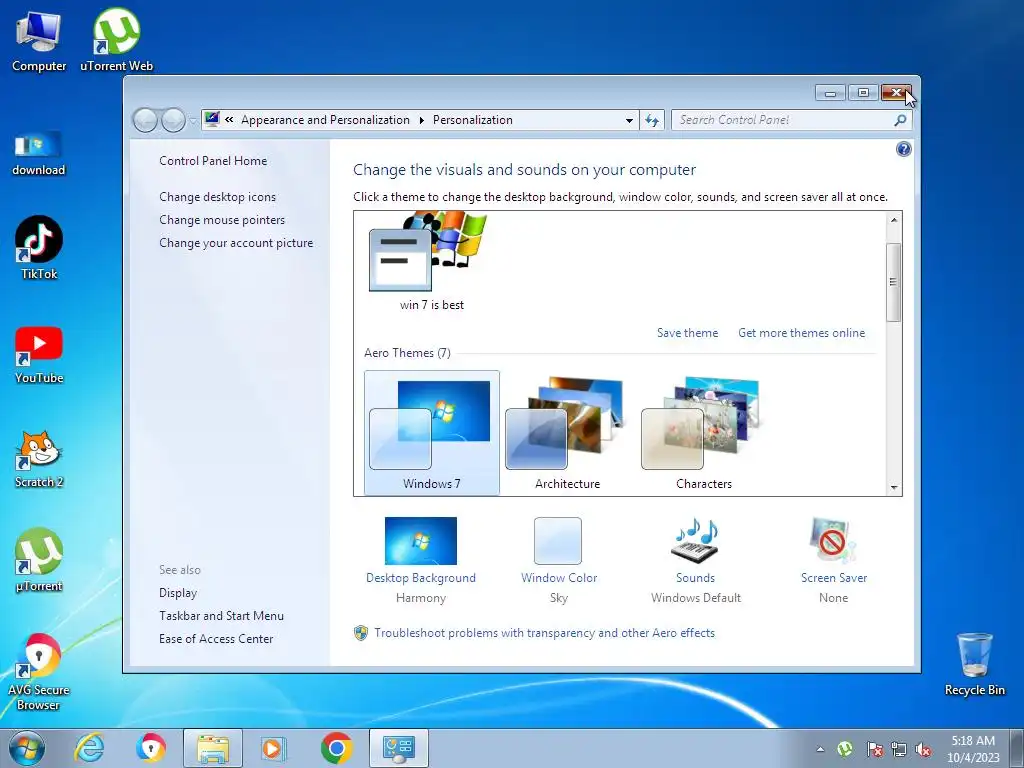
Task: Select the 'win 7 is best' theme
Action: click(431, 261)
